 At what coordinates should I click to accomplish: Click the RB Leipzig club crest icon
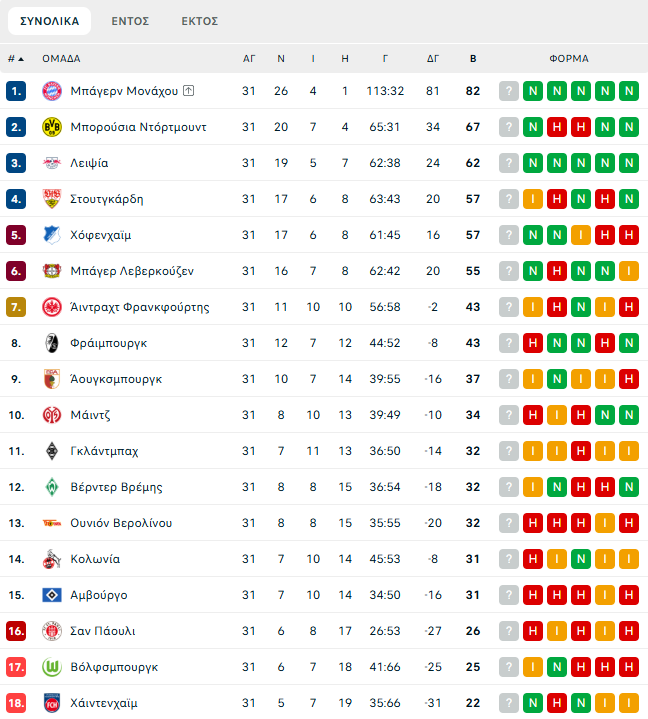point(52,163)
